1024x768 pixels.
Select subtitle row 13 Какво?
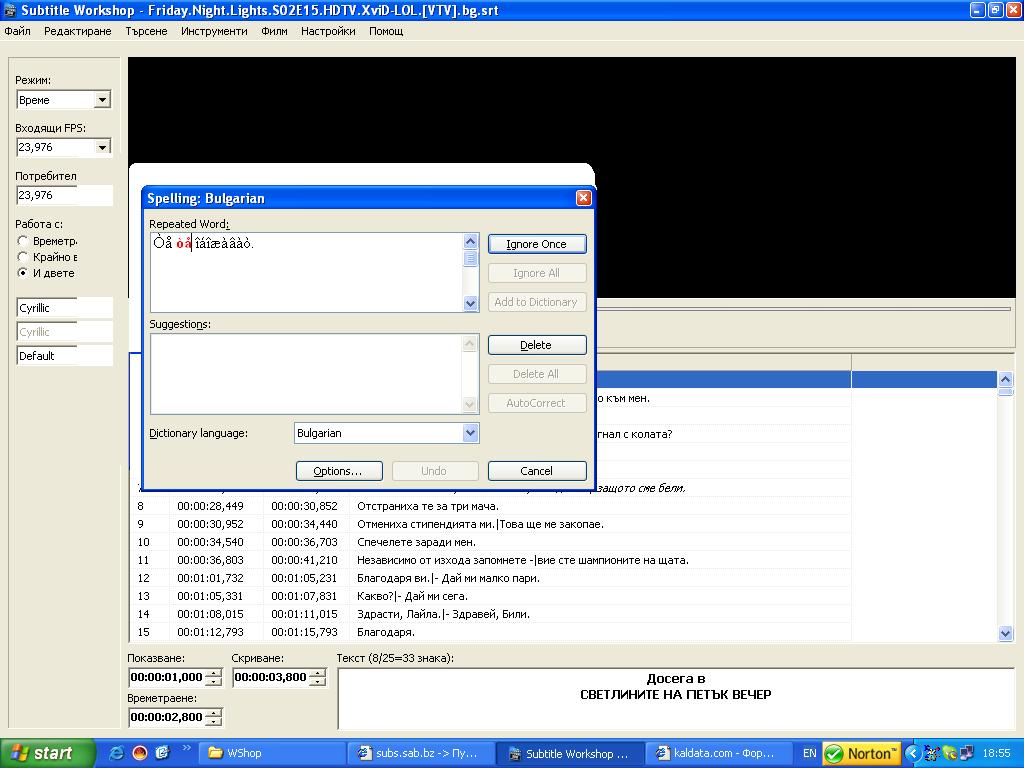[x=491, y=596]
